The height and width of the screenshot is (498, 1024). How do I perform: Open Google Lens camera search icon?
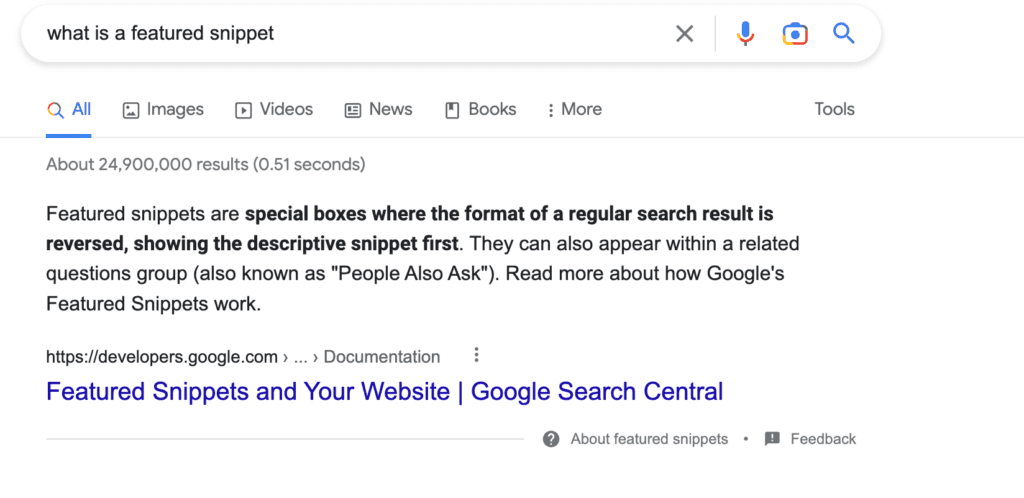pos(795,33)
